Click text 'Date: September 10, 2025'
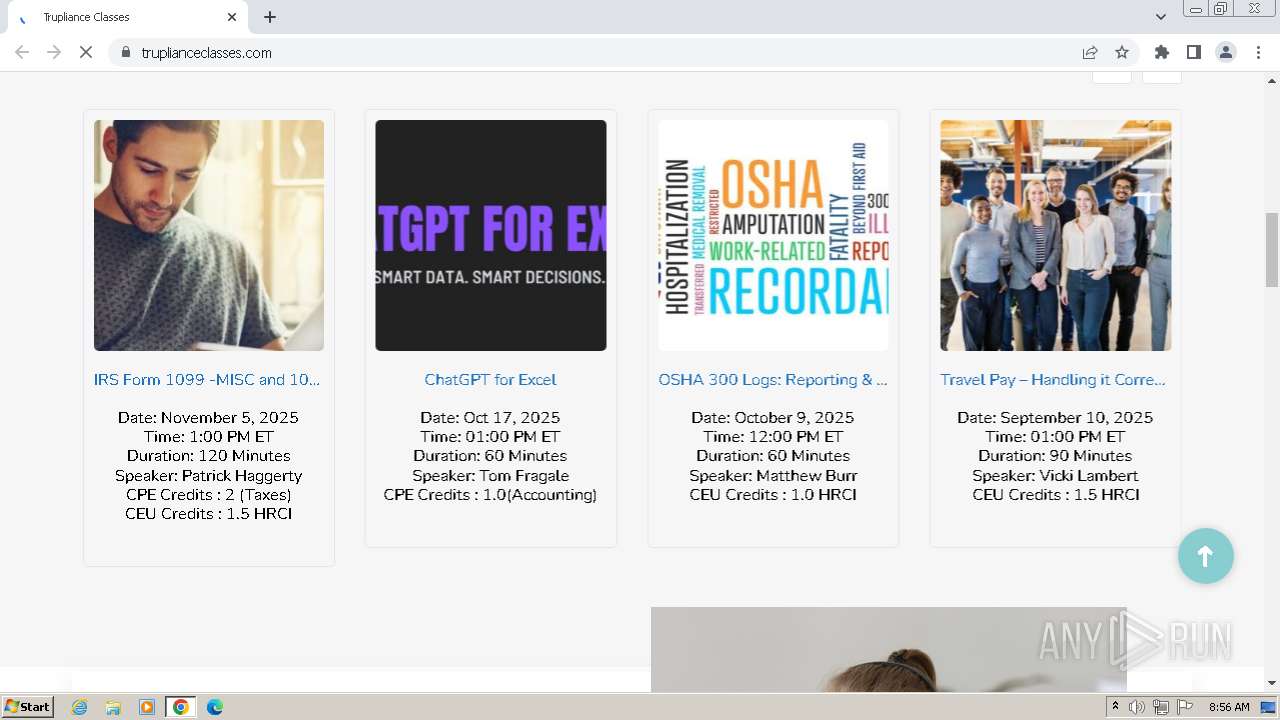Image resolution: width=1280 pixels, height=720 pixels. (1055, 418)
